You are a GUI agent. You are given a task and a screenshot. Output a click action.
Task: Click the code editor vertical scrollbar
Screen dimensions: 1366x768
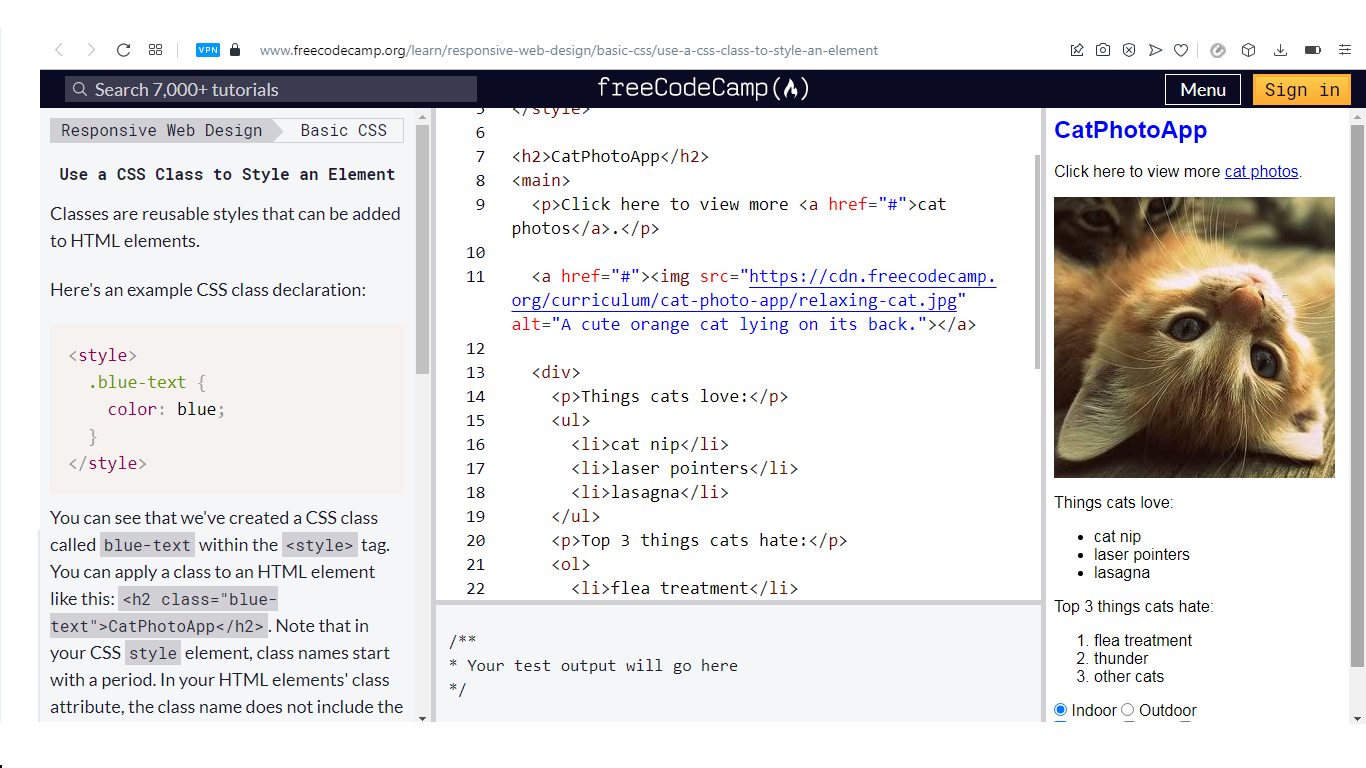click(1038, 262)
